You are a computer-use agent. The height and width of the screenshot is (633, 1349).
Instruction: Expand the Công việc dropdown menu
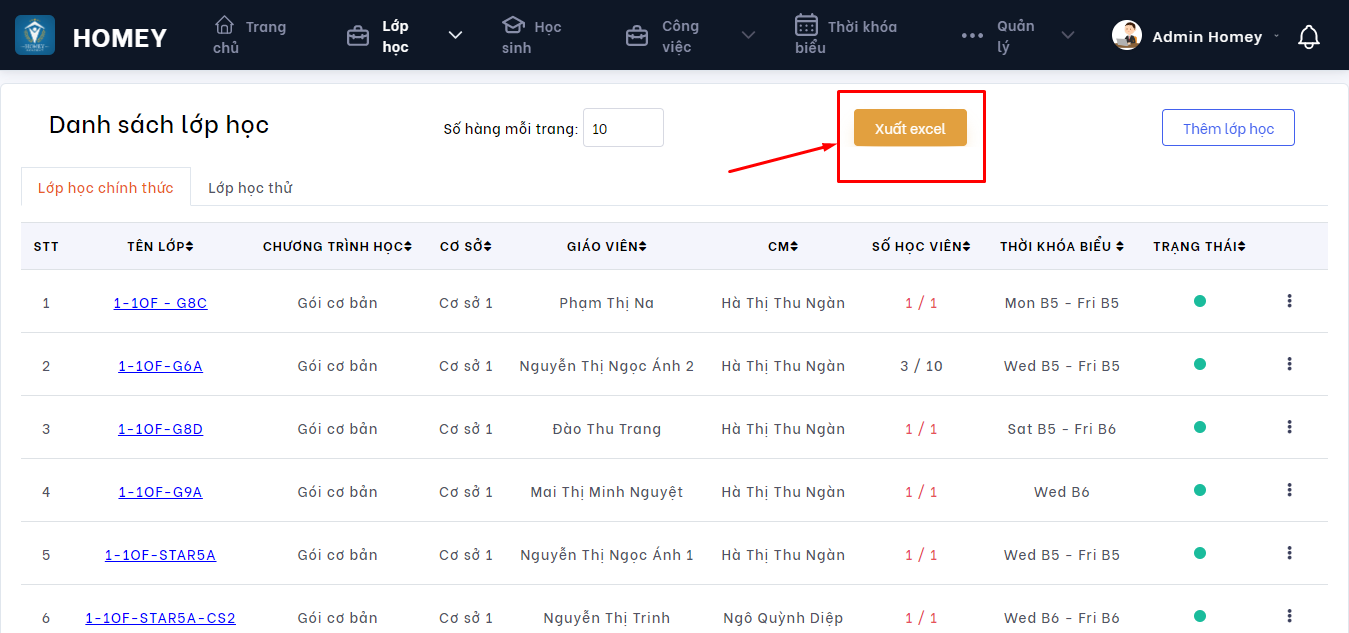pyautogui.click(x=748, y=36)
